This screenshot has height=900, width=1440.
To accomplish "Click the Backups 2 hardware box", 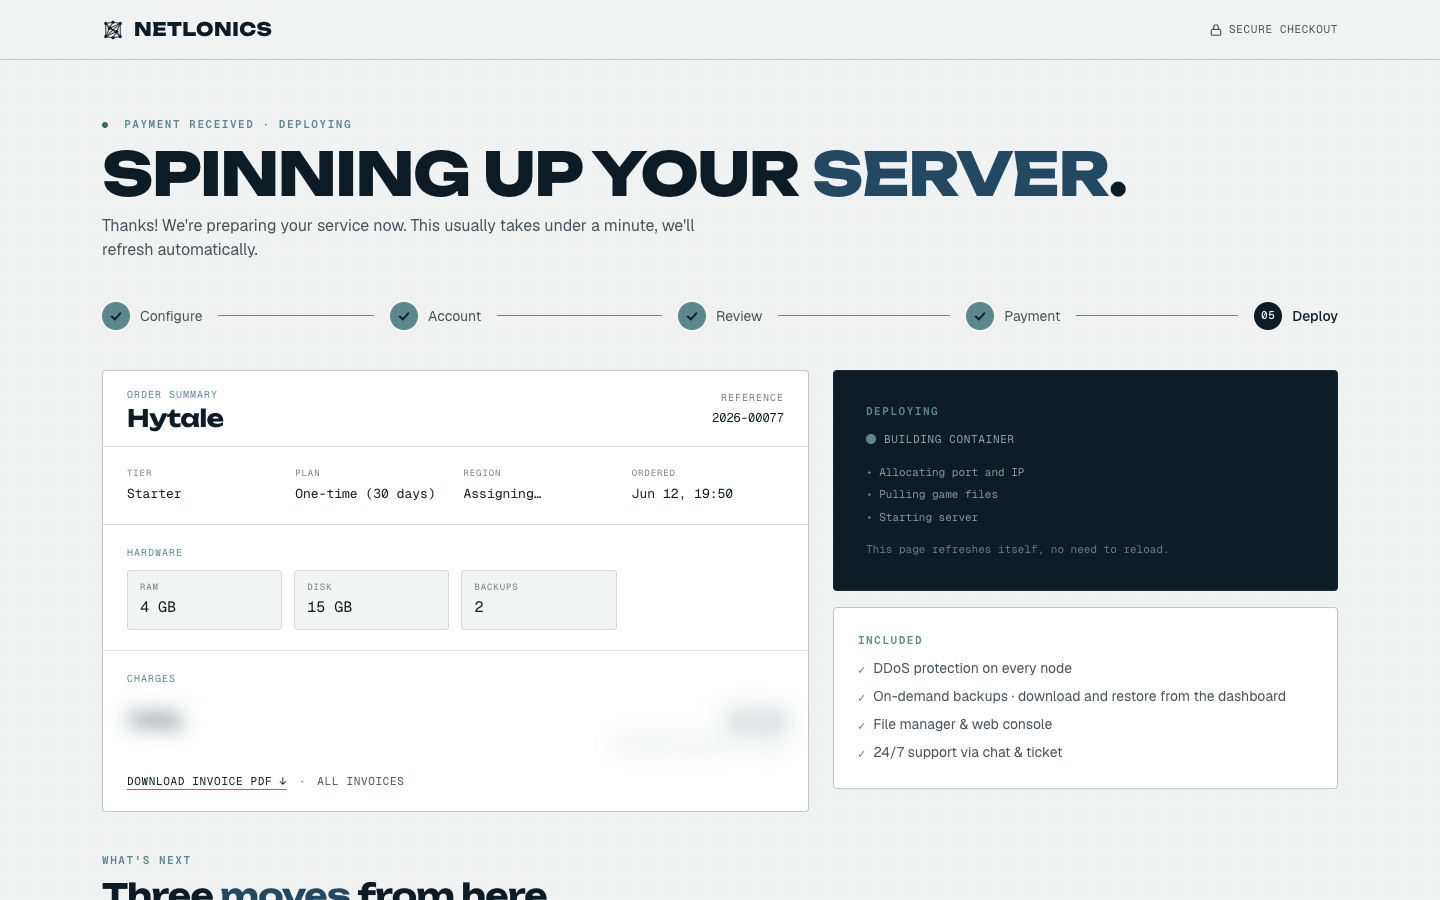I will 539,600.
